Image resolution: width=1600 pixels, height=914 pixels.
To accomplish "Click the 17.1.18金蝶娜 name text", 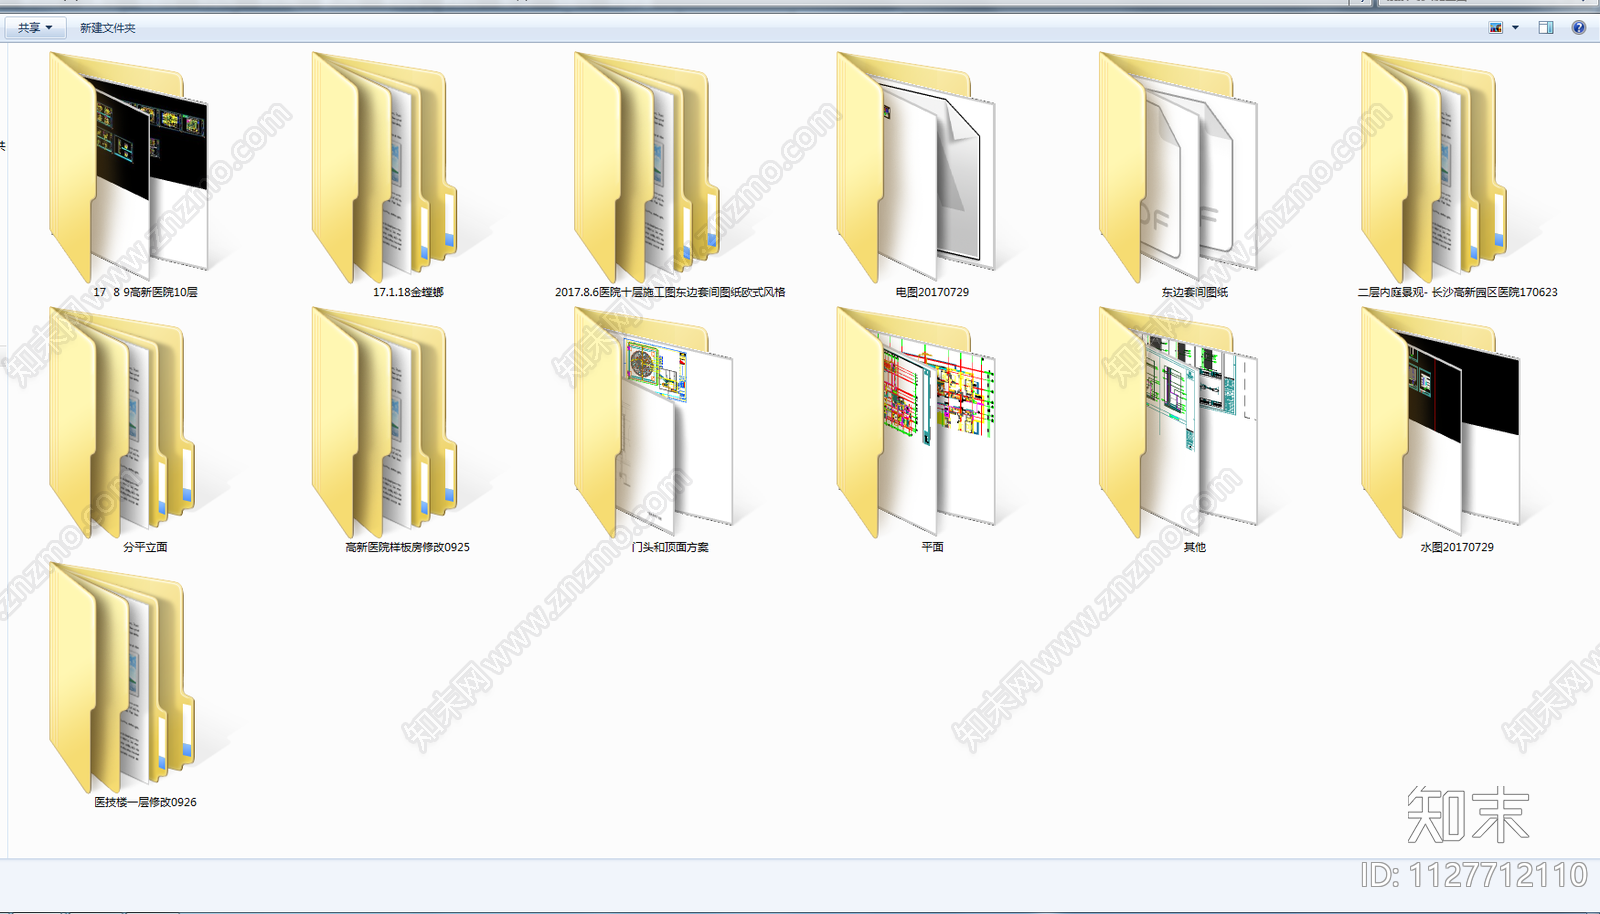I will (x=408, y=292).
